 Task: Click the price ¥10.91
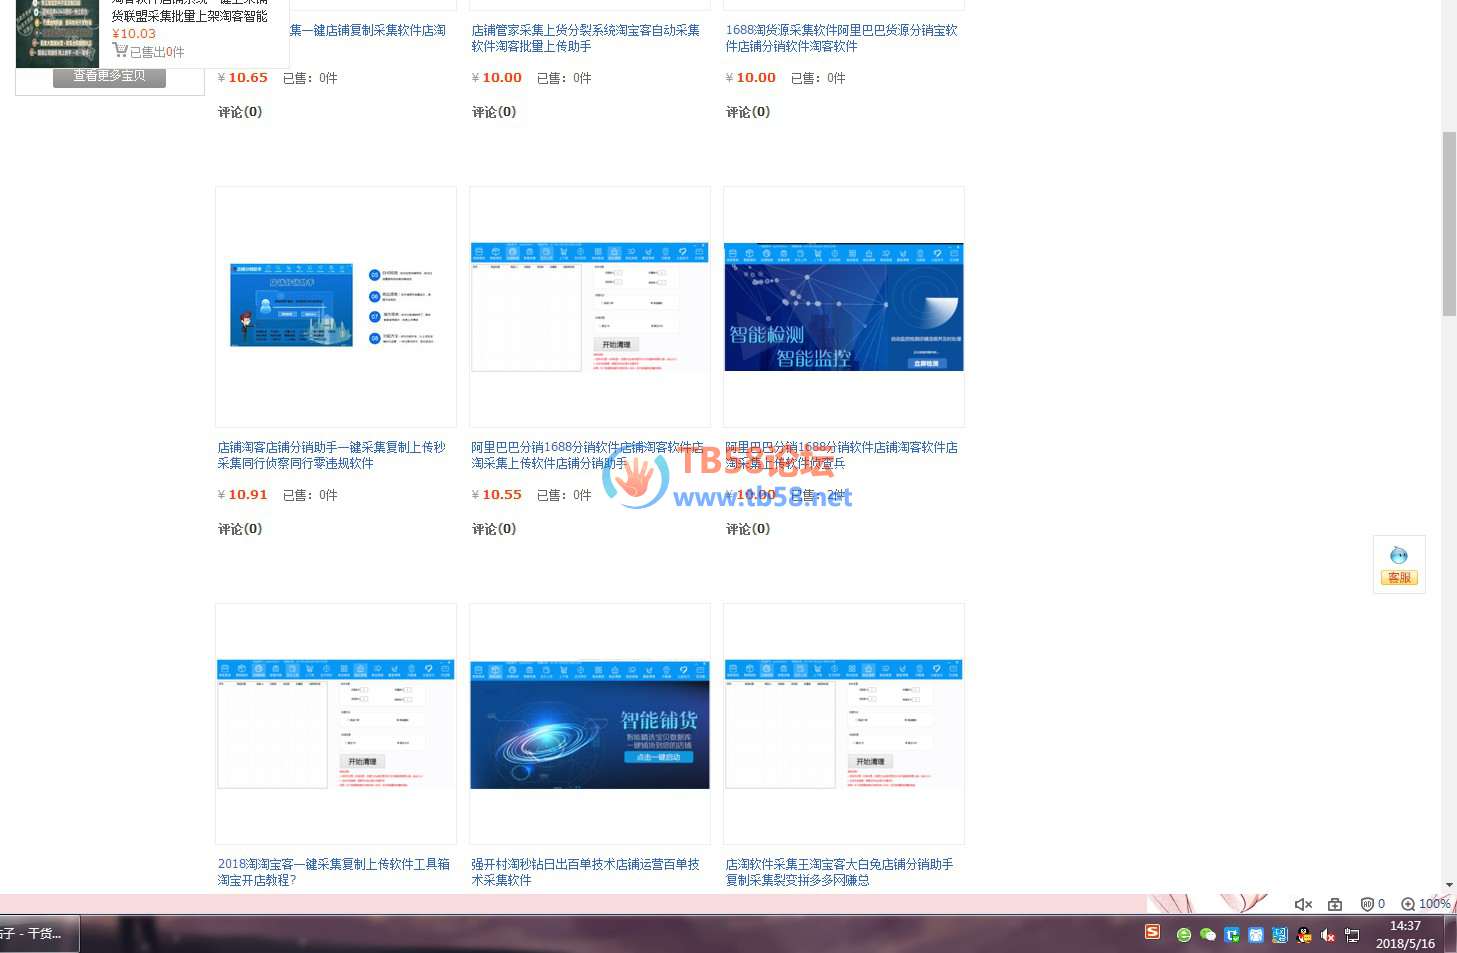tap(243, 495)
